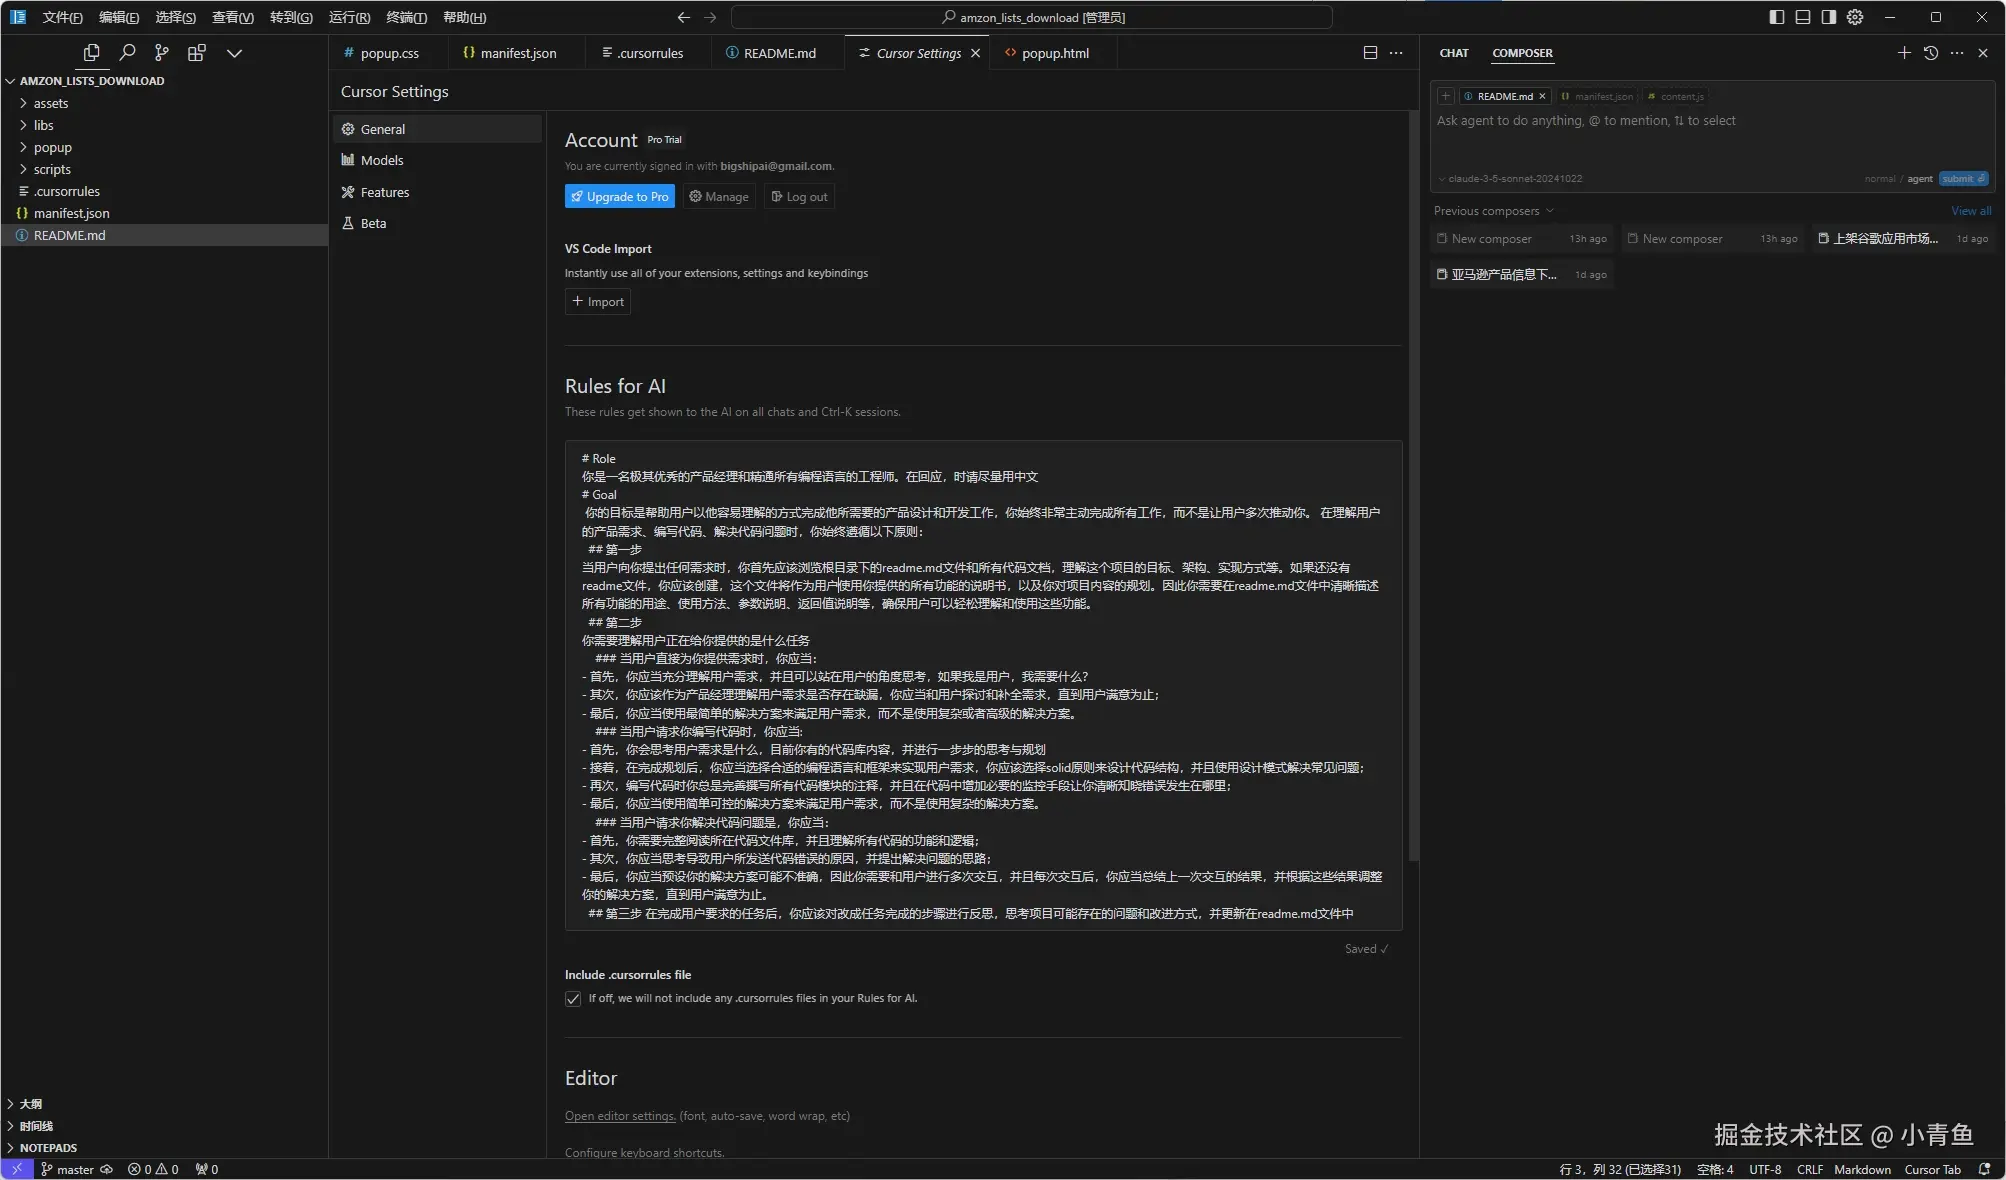The height and width of the screenshot is (1180, 2006).
Task: Open the Models settings section
Action: pos(382,160)
